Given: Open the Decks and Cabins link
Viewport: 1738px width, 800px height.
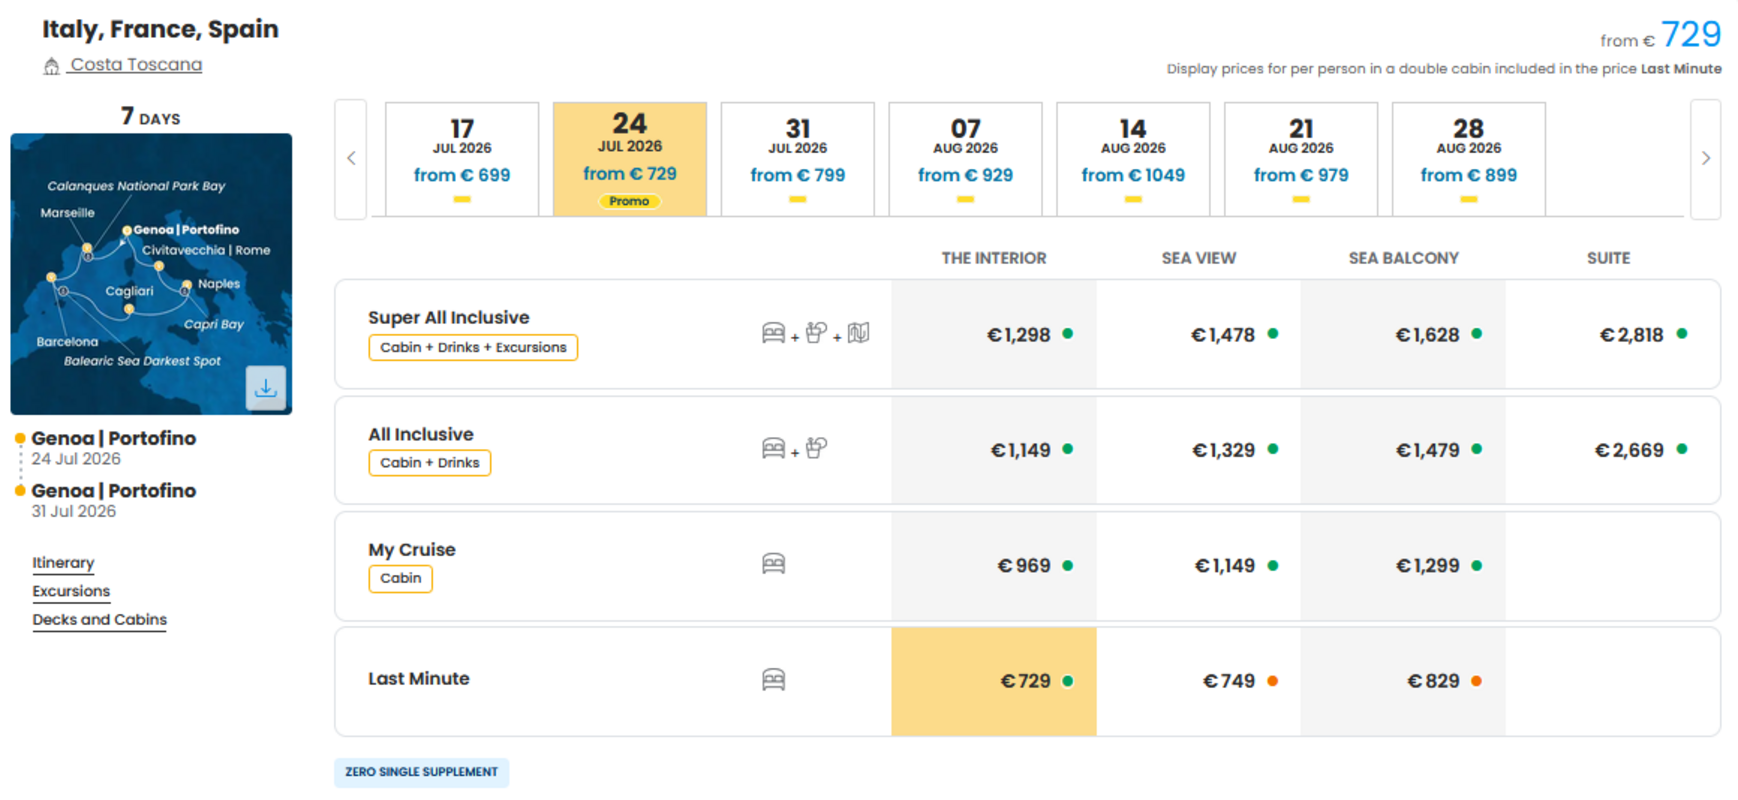Looking at the screenshot, I should [x=99, y=620].
